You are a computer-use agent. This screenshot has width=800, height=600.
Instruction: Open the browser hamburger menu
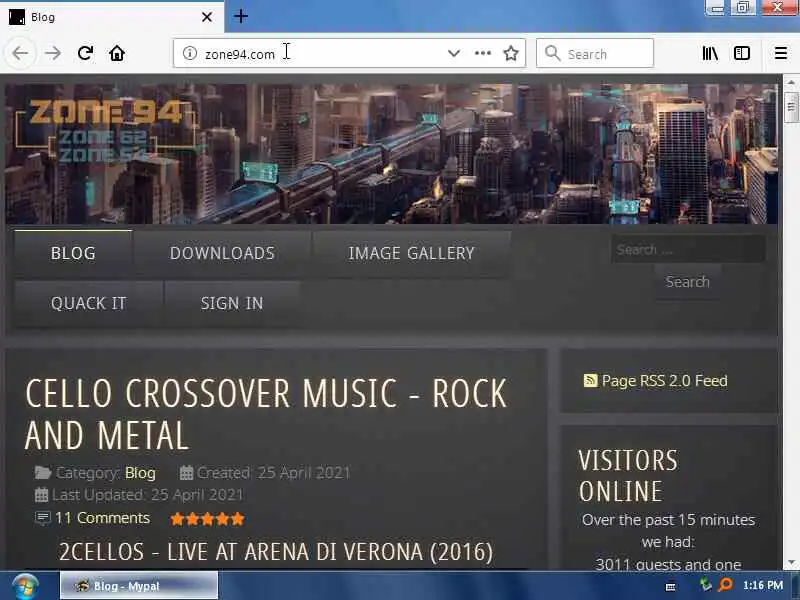(x=781, y=53)
